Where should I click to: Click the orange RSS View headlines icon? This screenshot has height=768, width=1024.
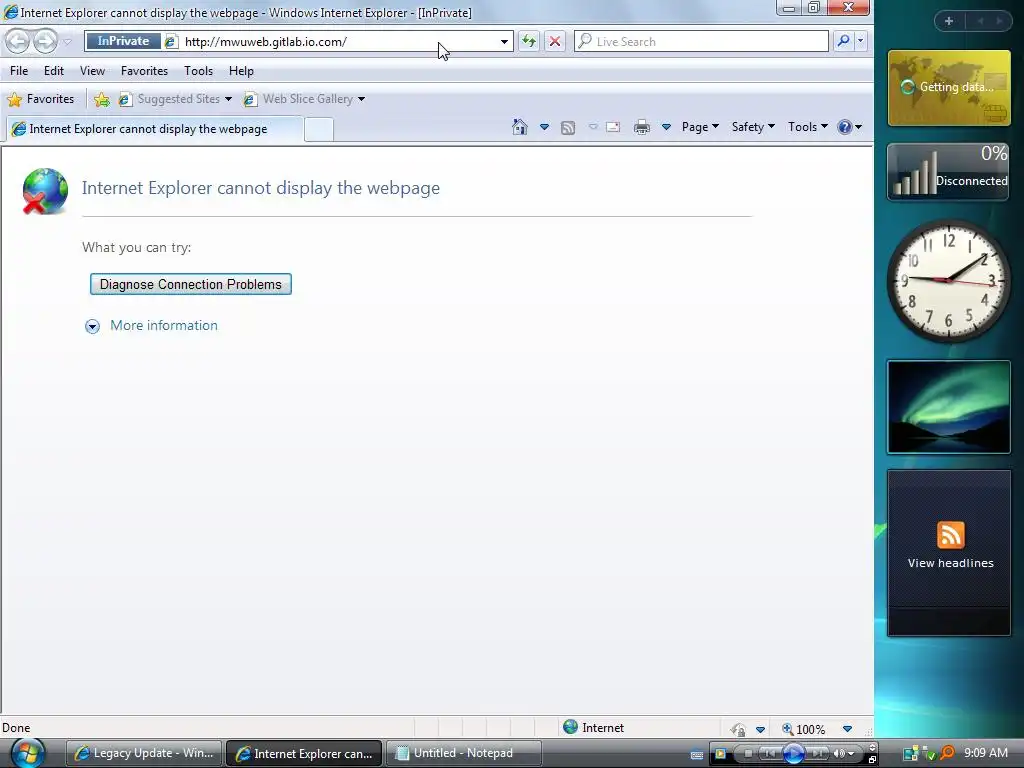(x=950, y=535)
